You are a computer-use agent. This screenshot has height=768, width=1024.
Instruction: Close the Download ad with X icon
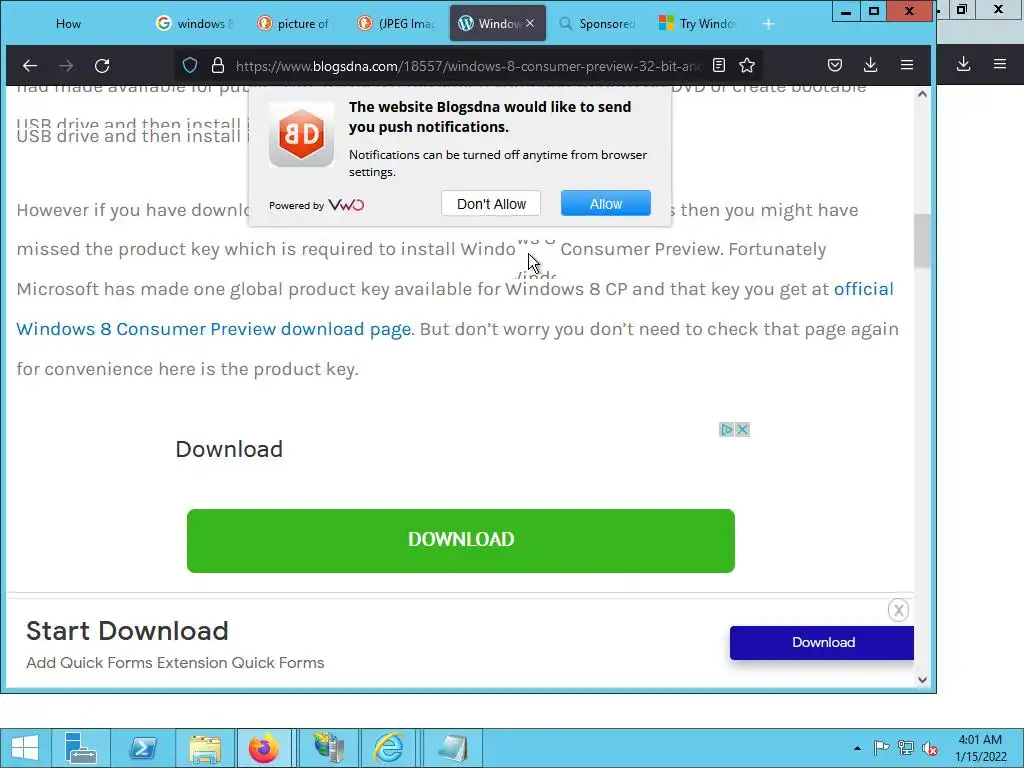click(x=742, y=430)
